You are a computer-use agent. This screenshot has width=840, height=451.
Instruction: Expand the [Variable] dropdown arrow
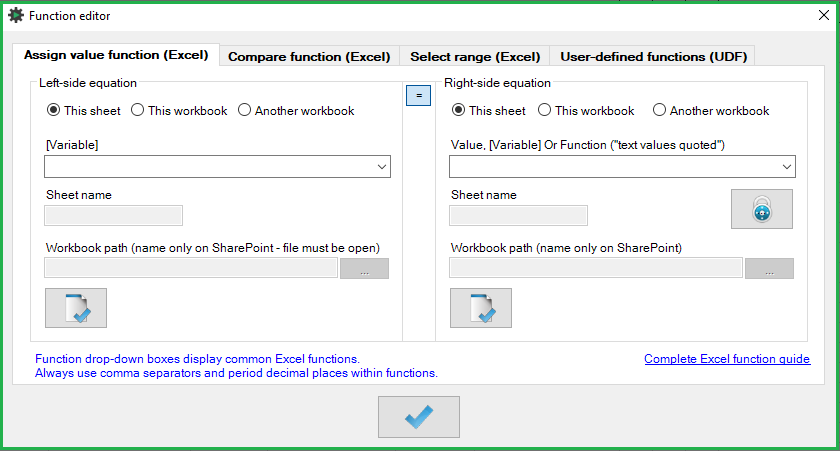click(381, 167)
